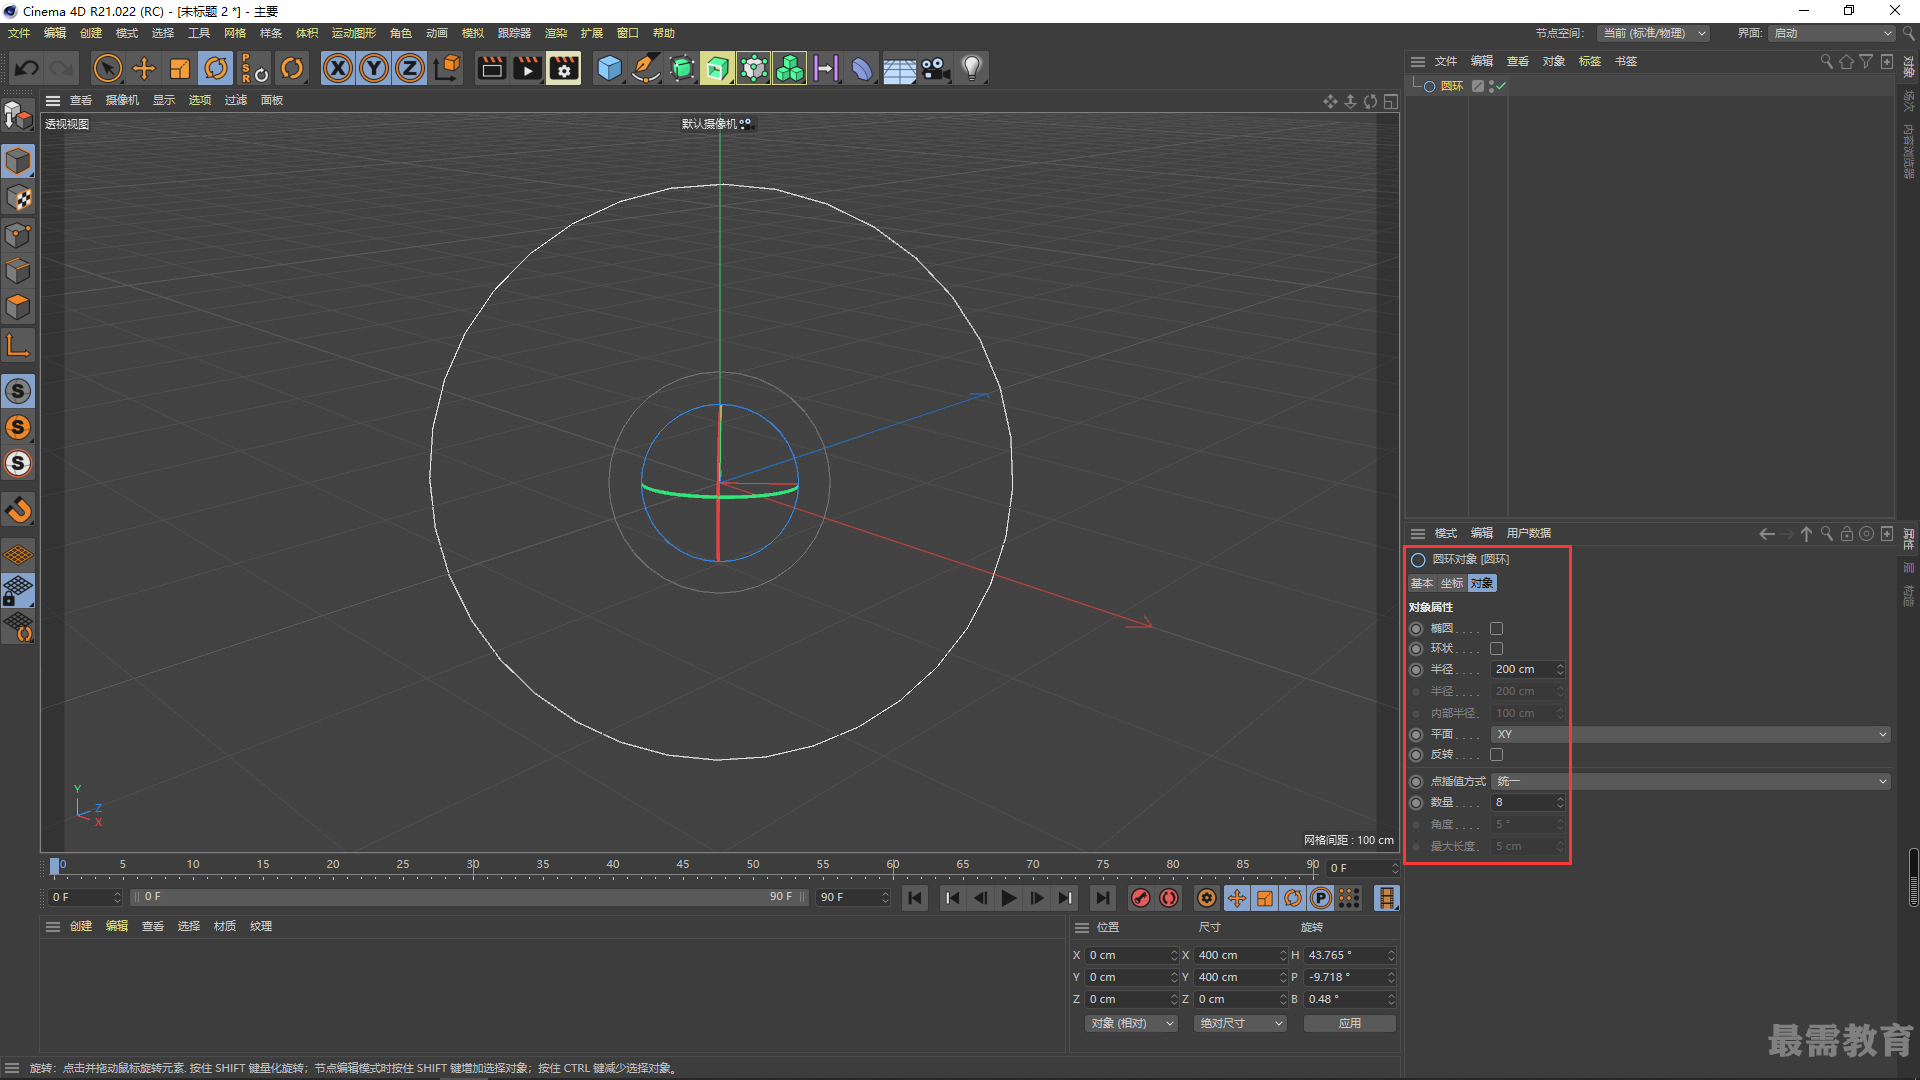Image resolution: width=1920 pixels, height=1080 pixels.
Task: Click the 应用 button
Action: click(1350, 1024)
